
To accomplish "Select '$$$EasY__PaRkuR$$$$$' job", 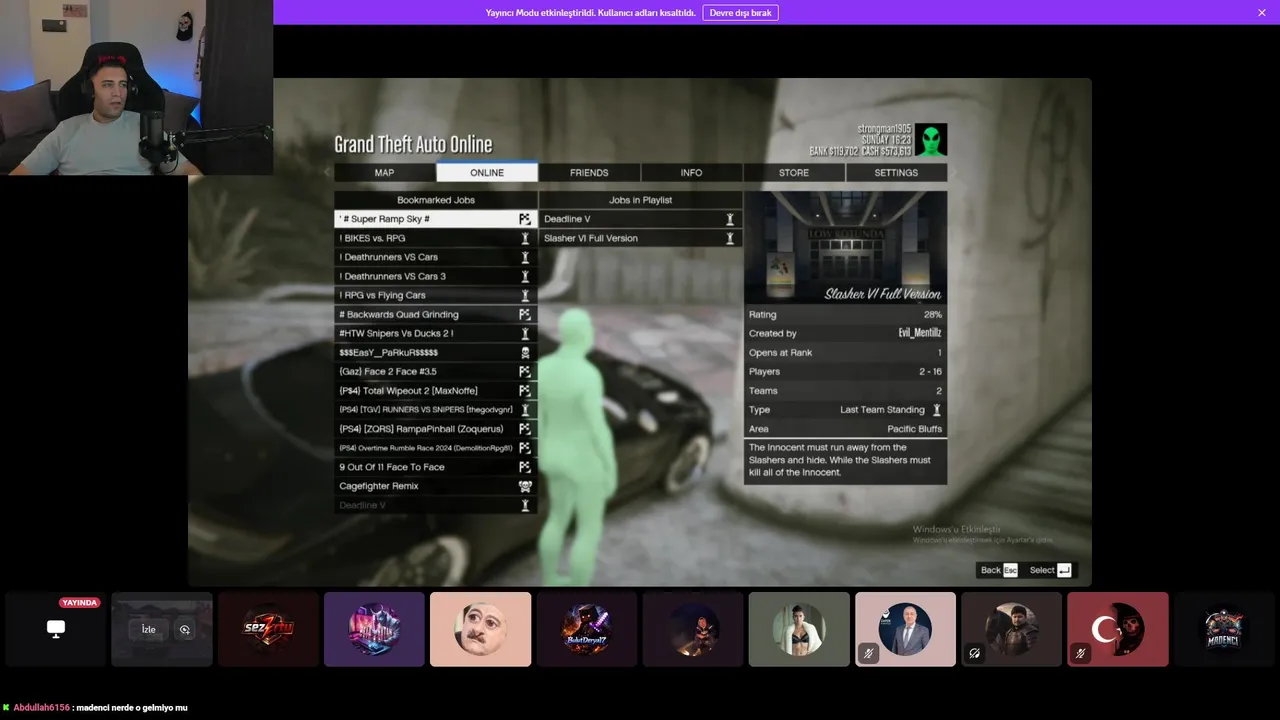I will pyautogui.click(x=435, y=352).
